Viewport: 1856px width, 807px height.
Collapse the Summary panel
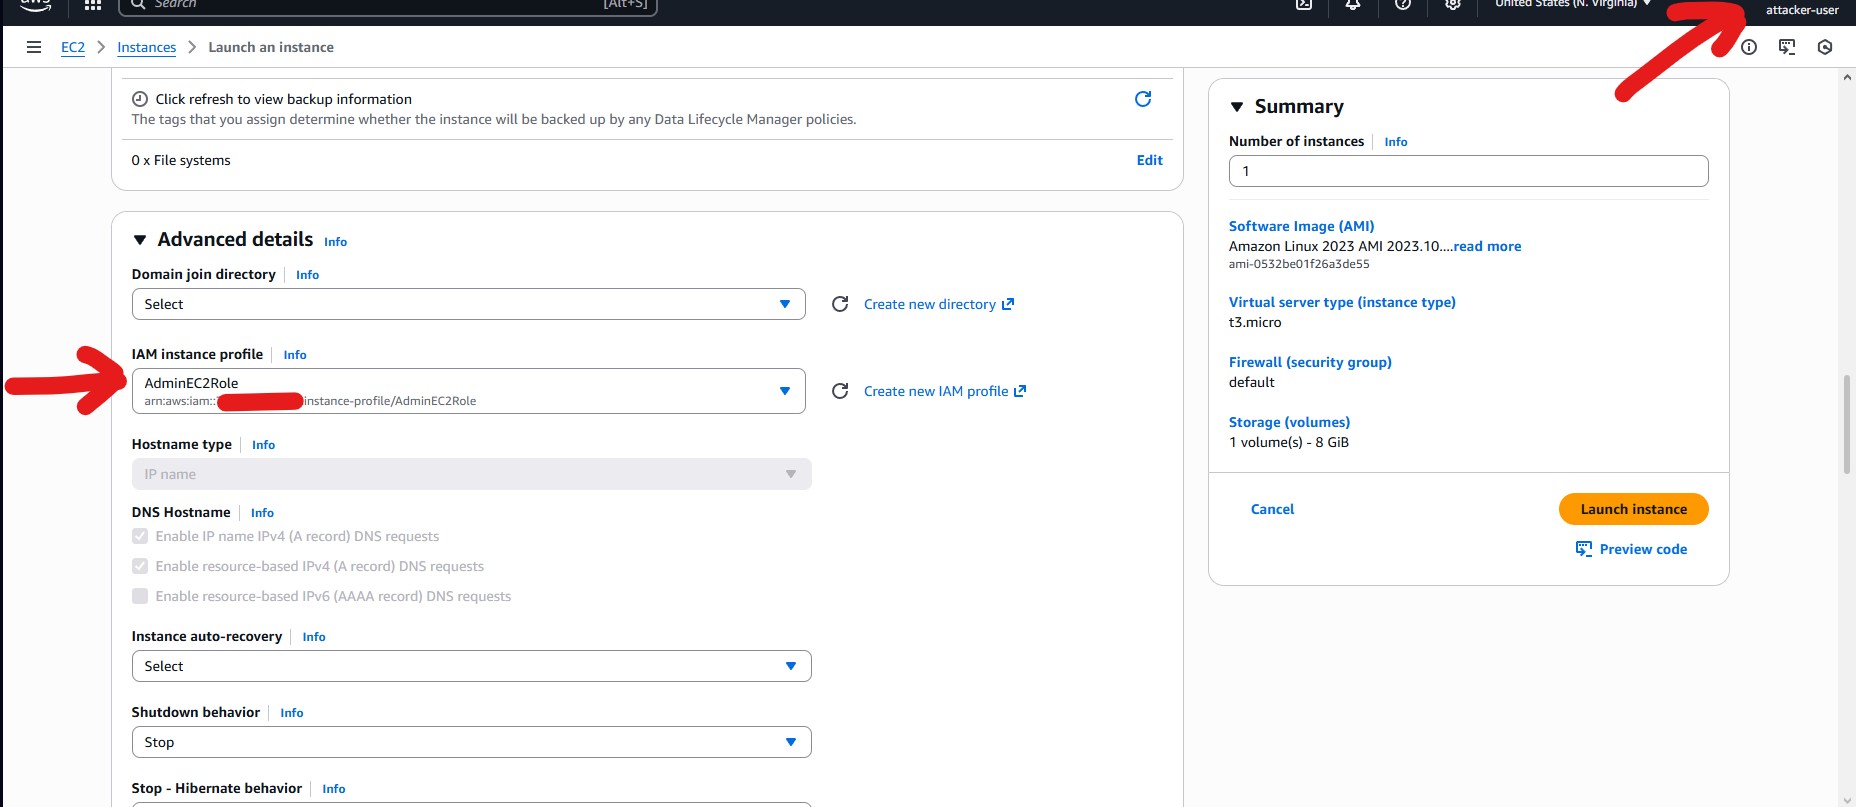click(1237, 107)
